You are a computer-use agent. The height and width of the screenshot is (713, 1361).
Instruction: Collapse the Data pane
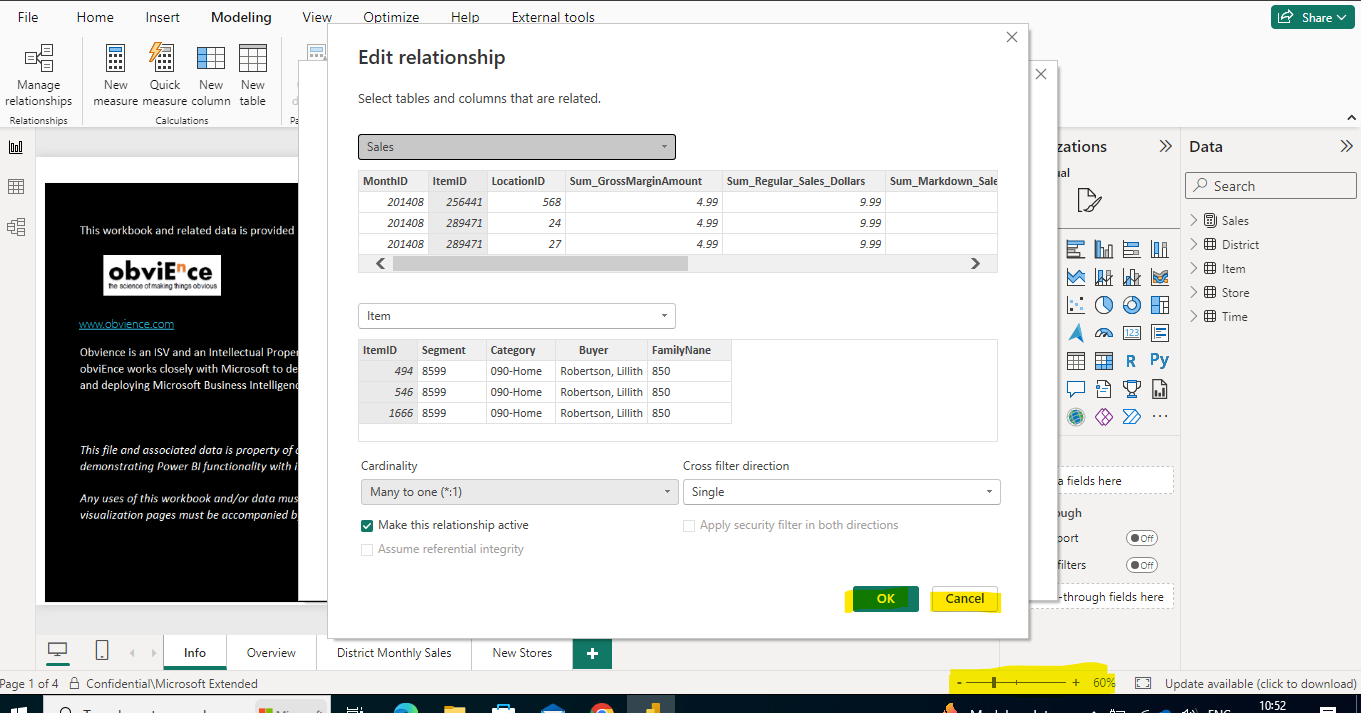(1346, 146)
